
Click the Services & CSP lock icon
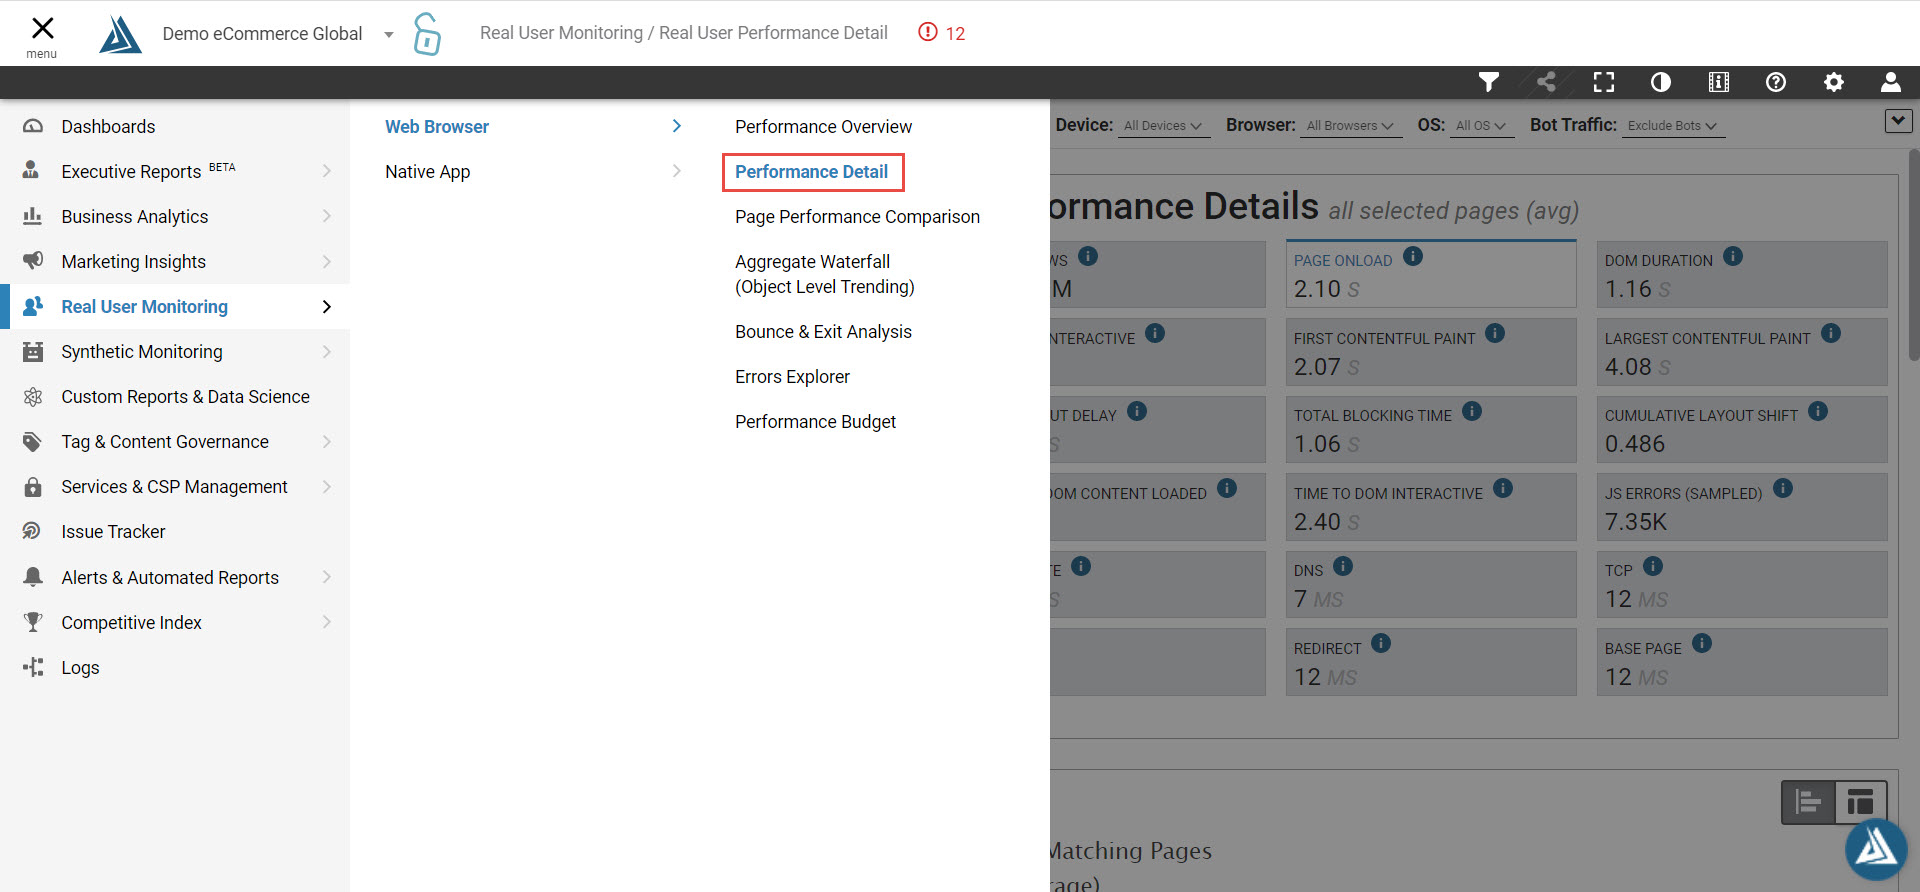(x=33, y=487)
